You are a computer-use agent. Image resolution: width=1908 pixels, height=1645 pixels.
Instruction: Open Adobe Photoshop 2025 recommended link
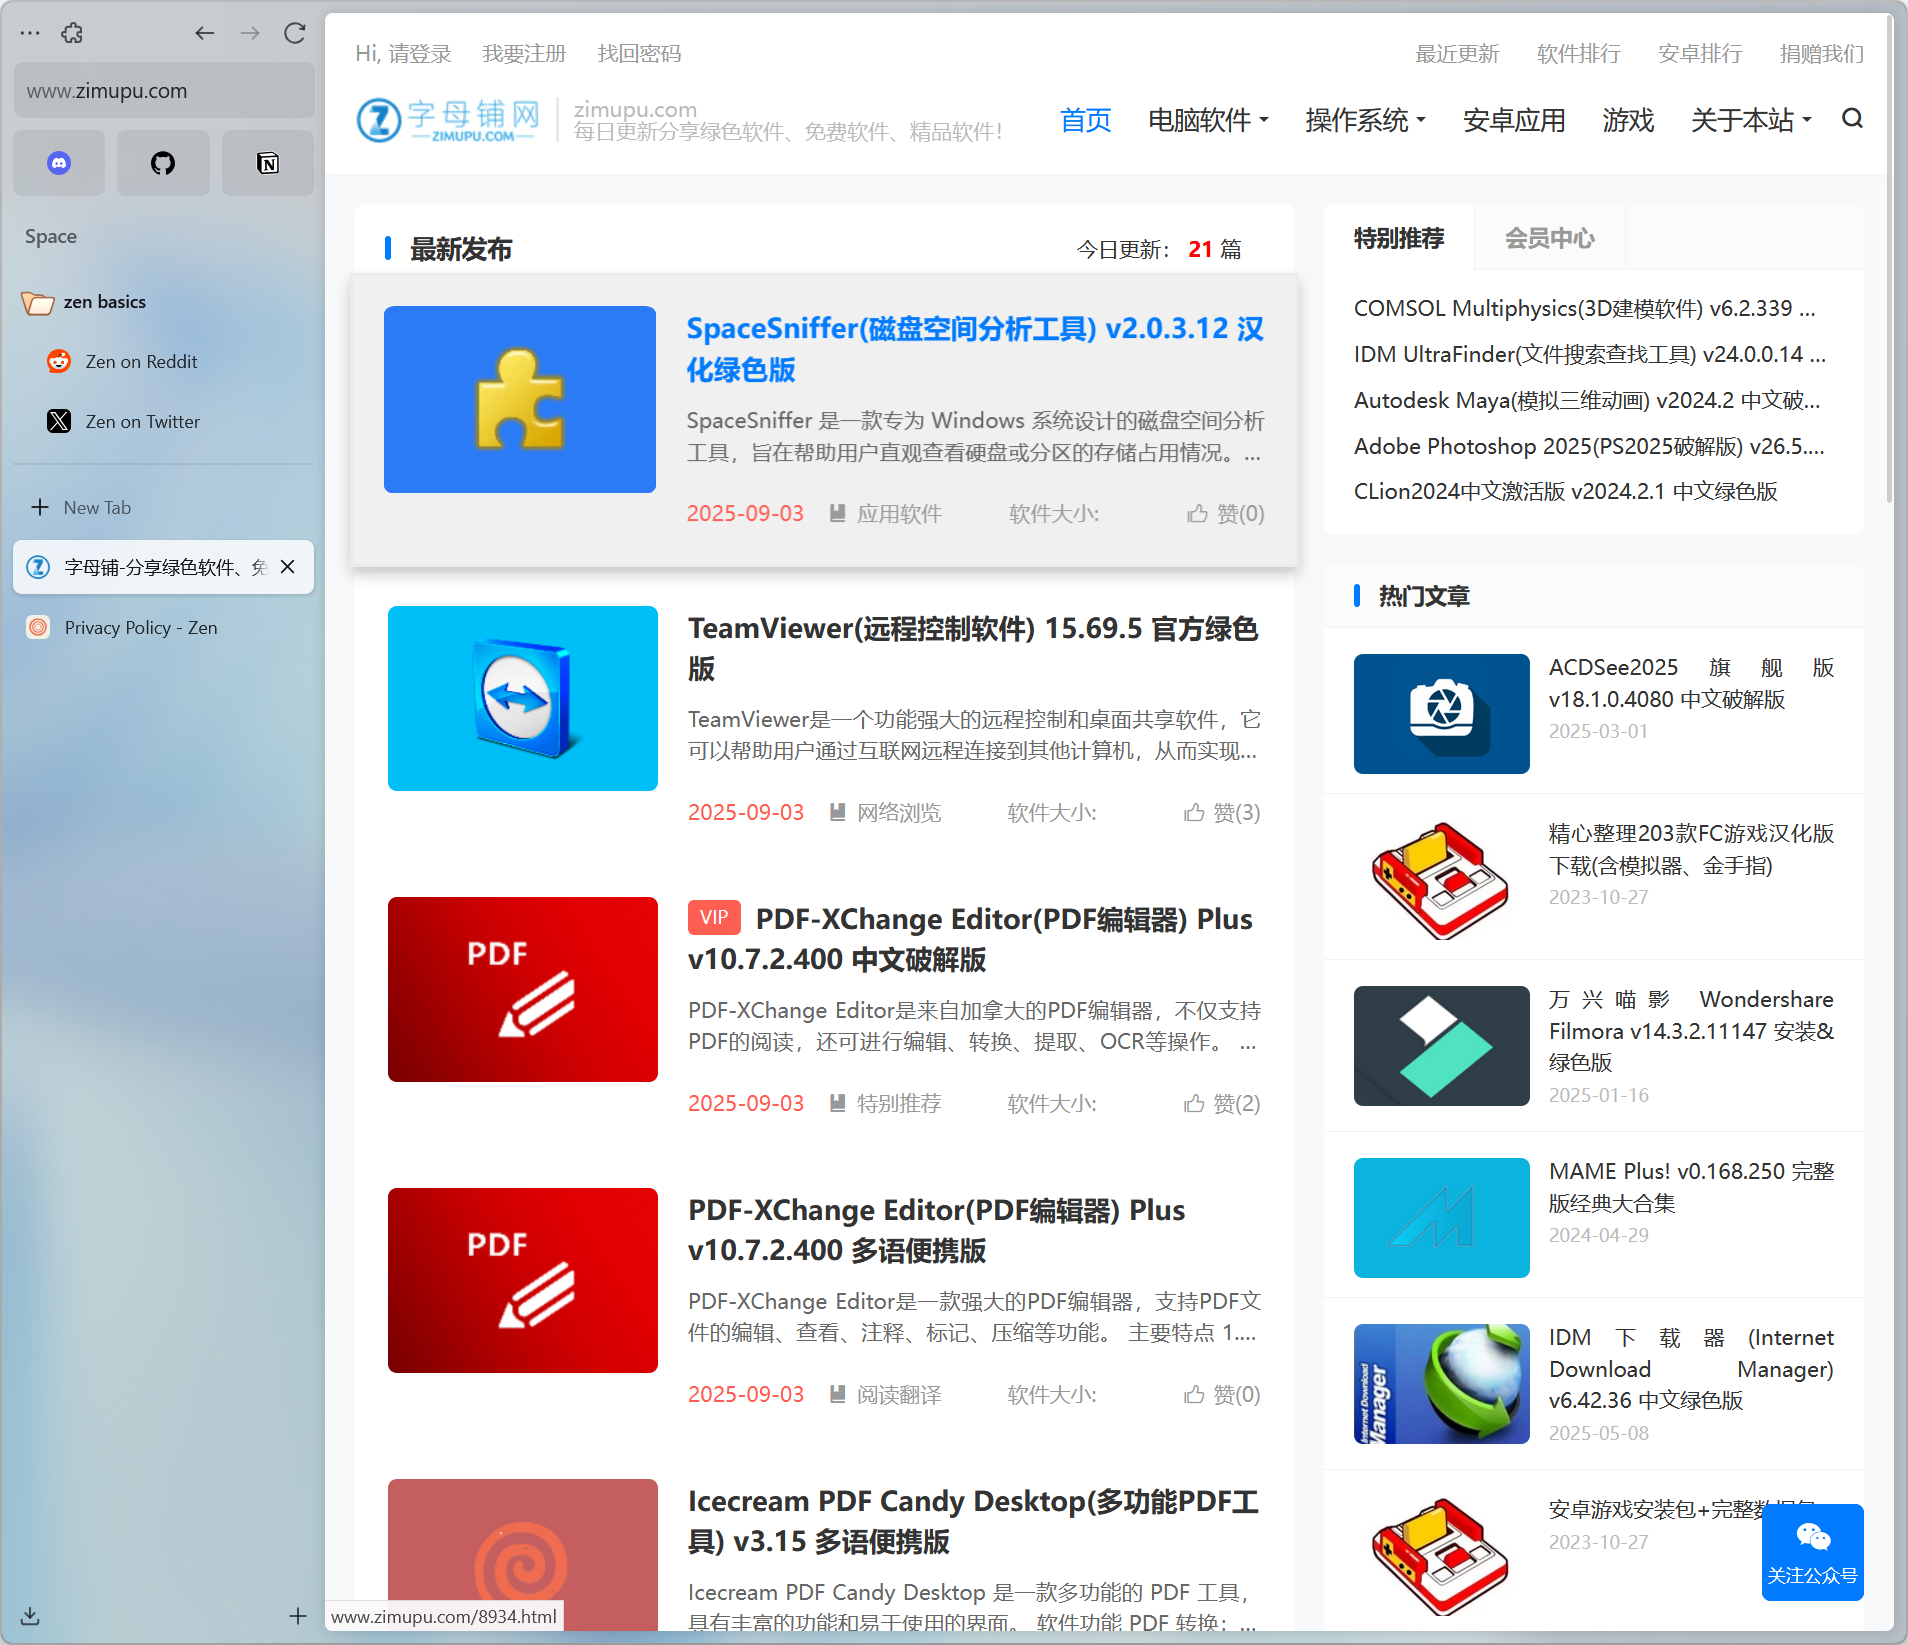(x=1589, y=446)
